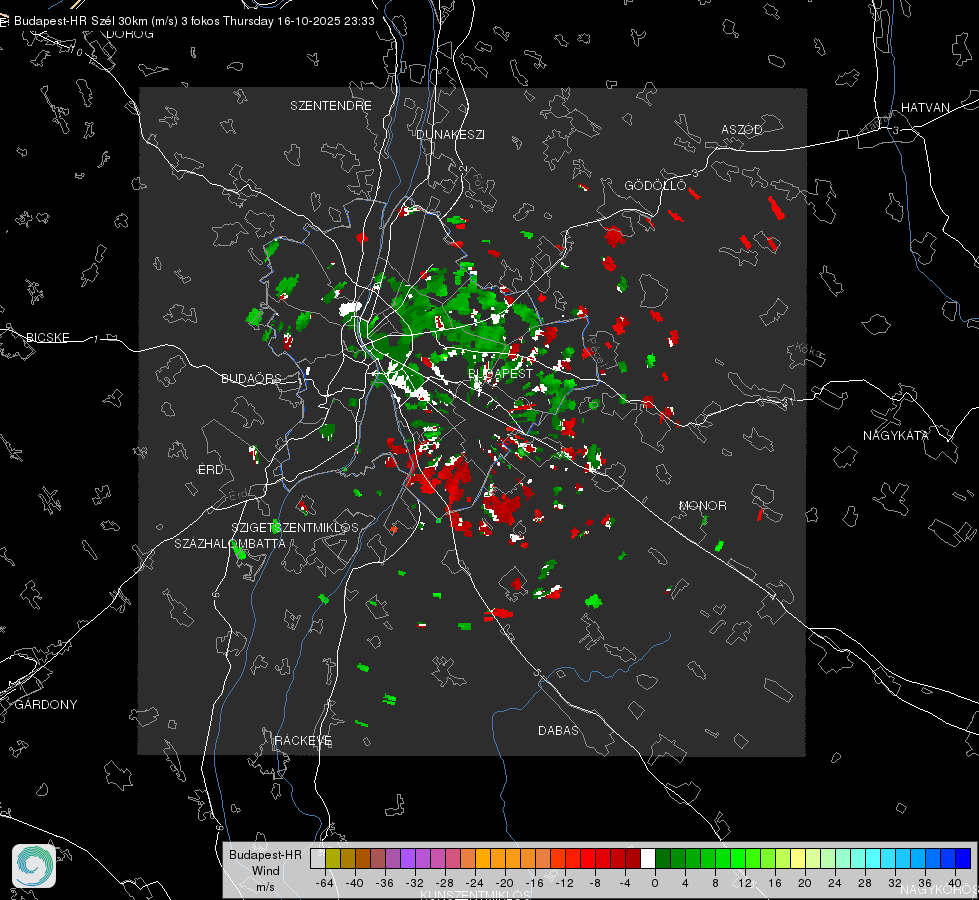
Task: Click the Wind label in the legend
Action: [265, 871]
